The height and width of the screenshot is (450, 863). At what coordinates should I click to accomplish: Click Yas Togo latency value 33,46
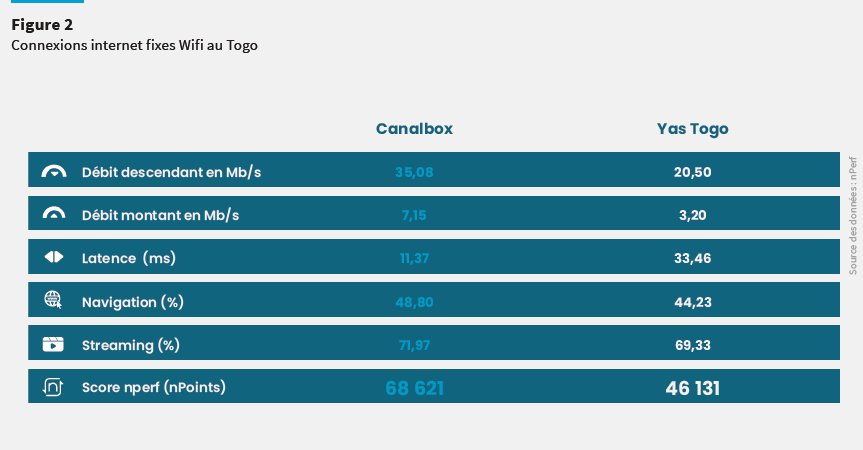click(x=692, y=258)
